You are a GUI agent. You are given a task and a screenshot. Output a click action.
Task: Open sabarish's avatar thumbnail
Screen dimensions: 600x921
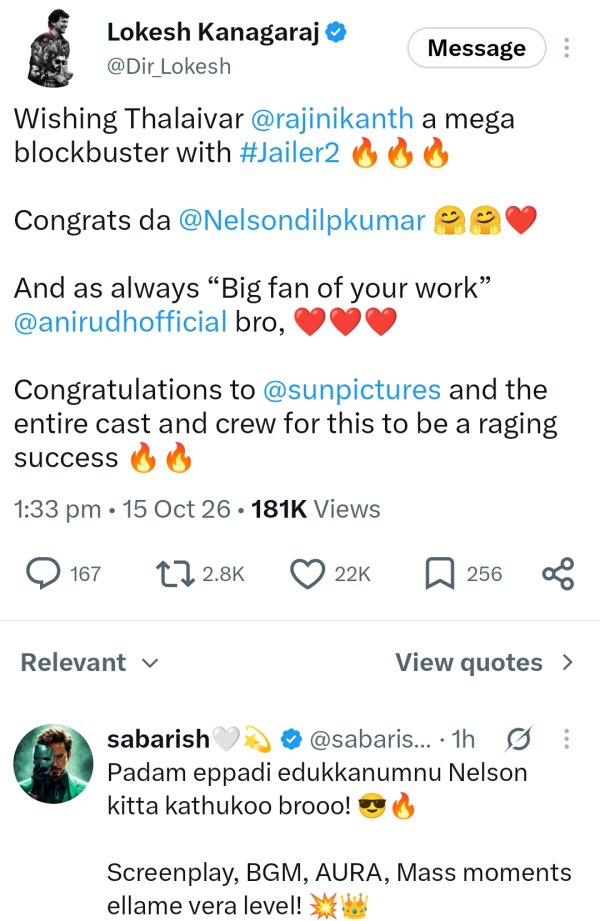tap(53, 764)
